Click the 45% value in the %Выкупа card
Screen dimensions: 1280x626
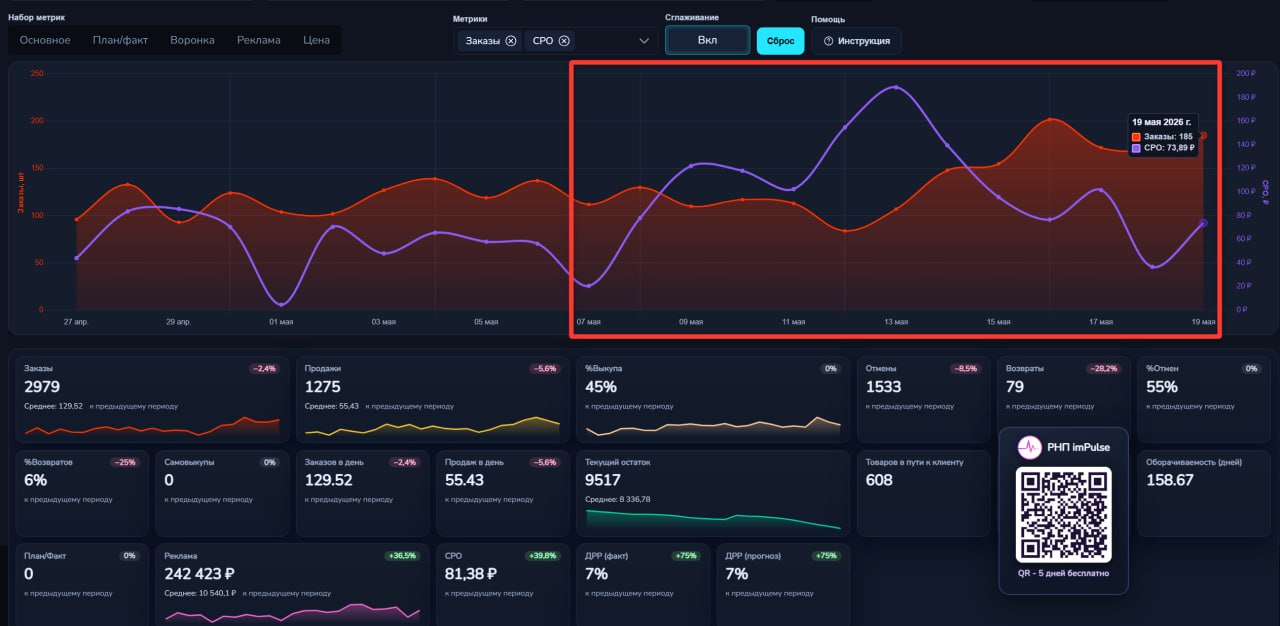pyautogui.click(x=601, y=387)
